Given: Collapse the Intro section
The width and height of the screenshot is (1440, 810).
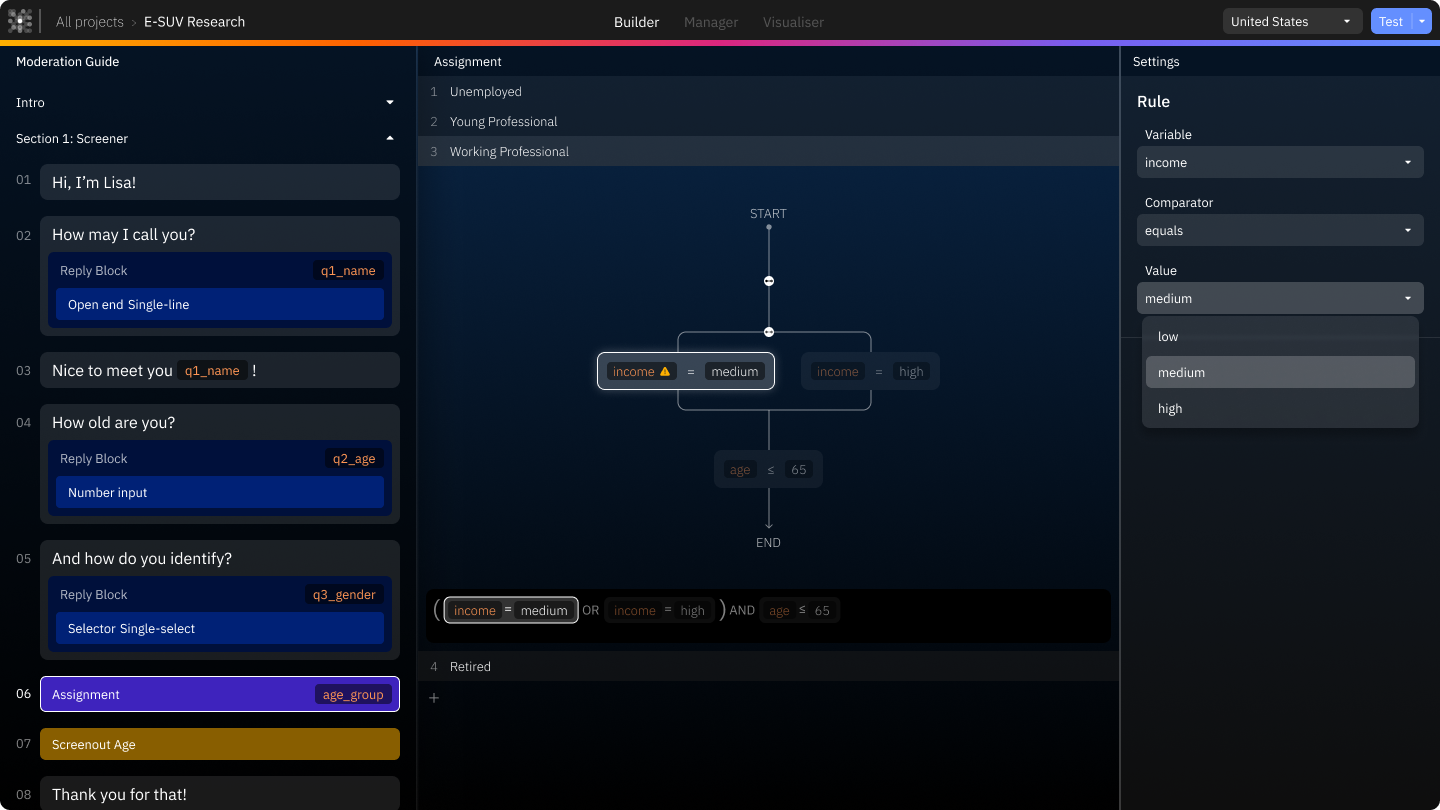Looking at the screenshot, I should pos(390,102).
